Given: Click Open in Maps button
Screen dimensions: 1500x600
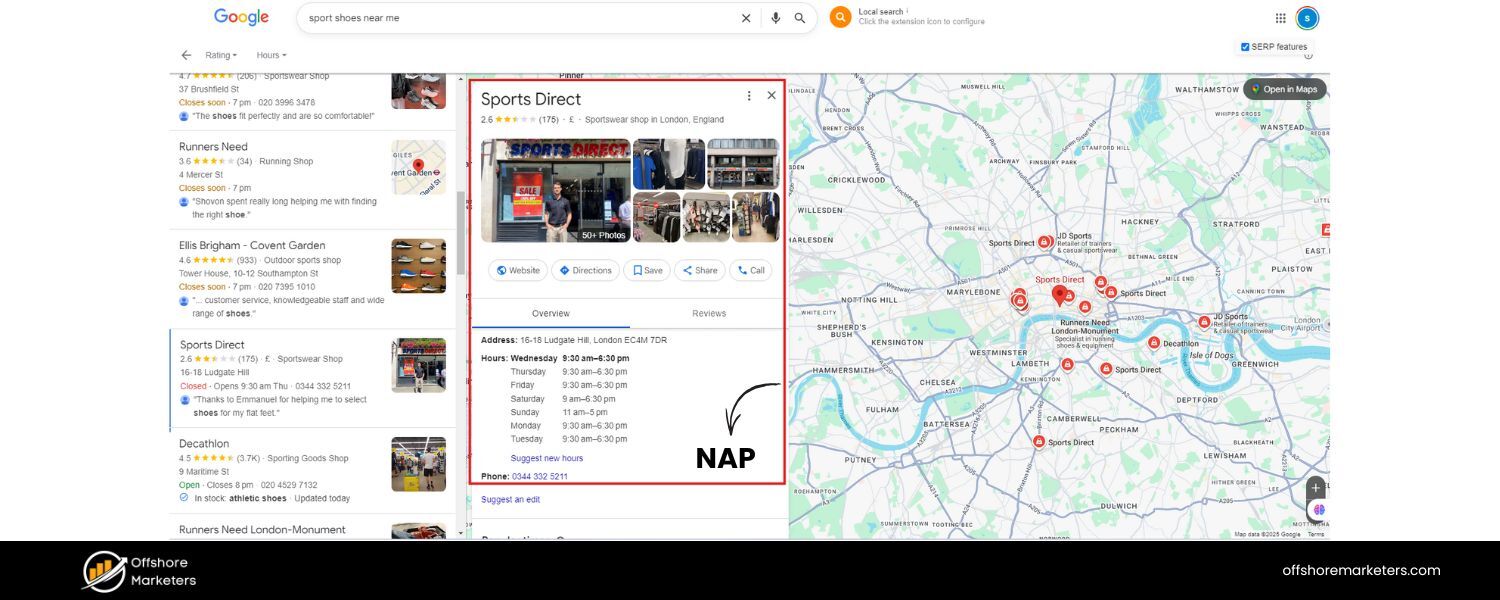Looking at the screenshot, I should 1284,89.
